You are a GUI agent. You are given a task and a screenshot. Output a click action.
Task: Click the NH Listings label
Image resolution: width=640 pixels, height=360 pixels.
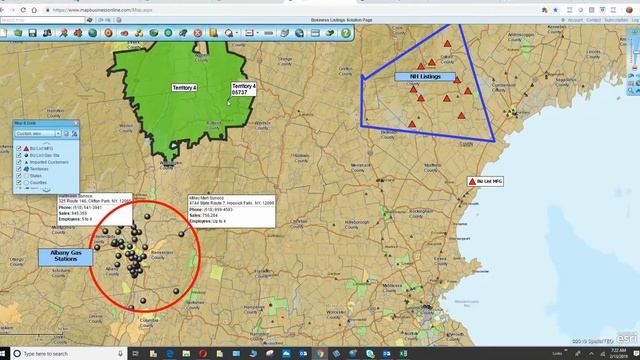(x=425, y=76)
